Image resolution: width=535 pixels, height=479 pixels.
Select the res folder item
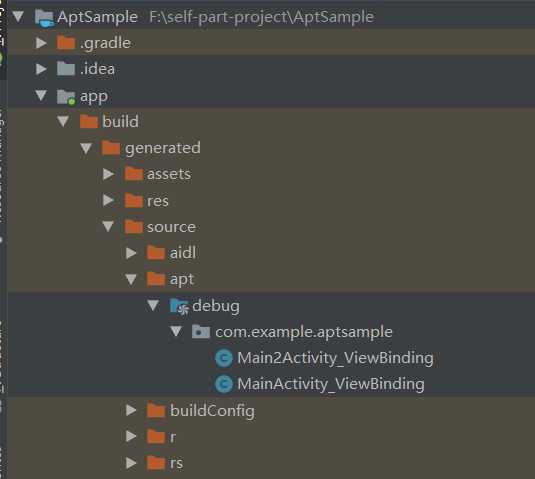146,201
